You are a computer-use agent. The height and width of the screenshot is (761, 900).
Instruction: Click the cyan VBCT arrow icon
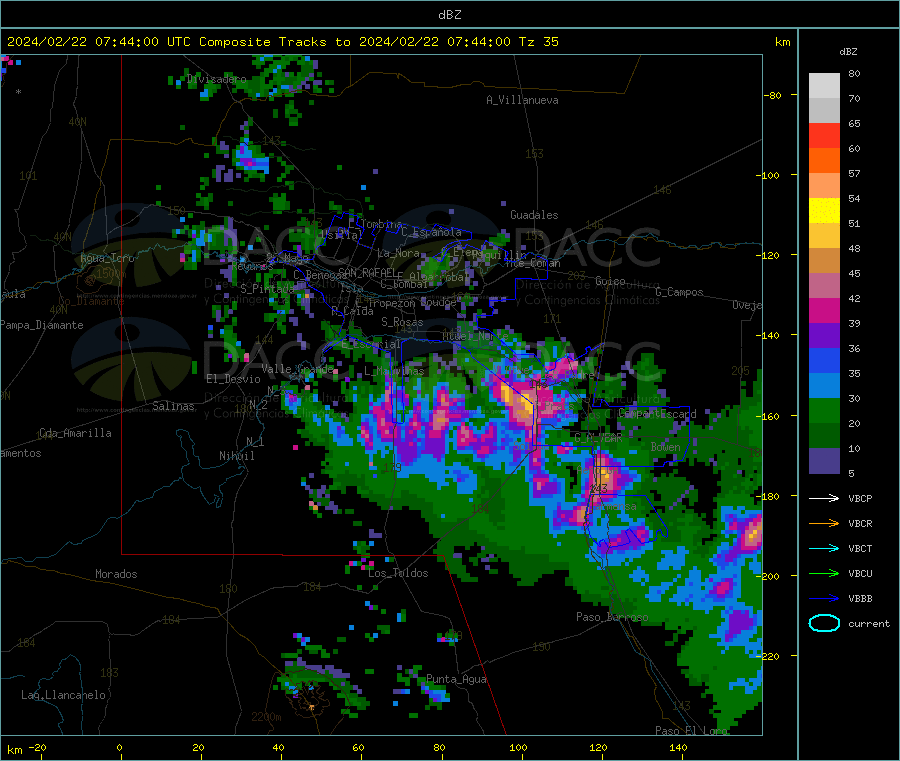point(824,549)
